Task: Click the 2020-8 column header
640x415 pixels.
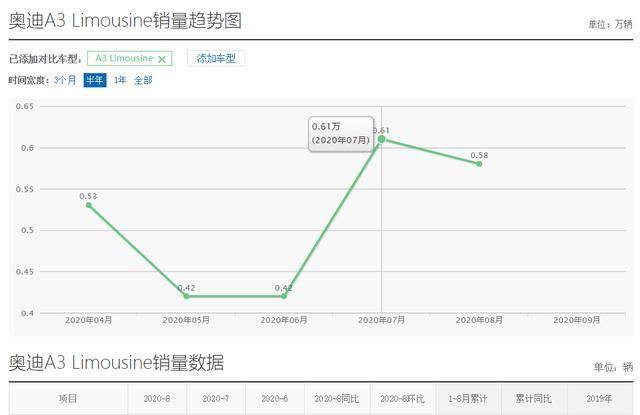Action: (x=157, y=399)
